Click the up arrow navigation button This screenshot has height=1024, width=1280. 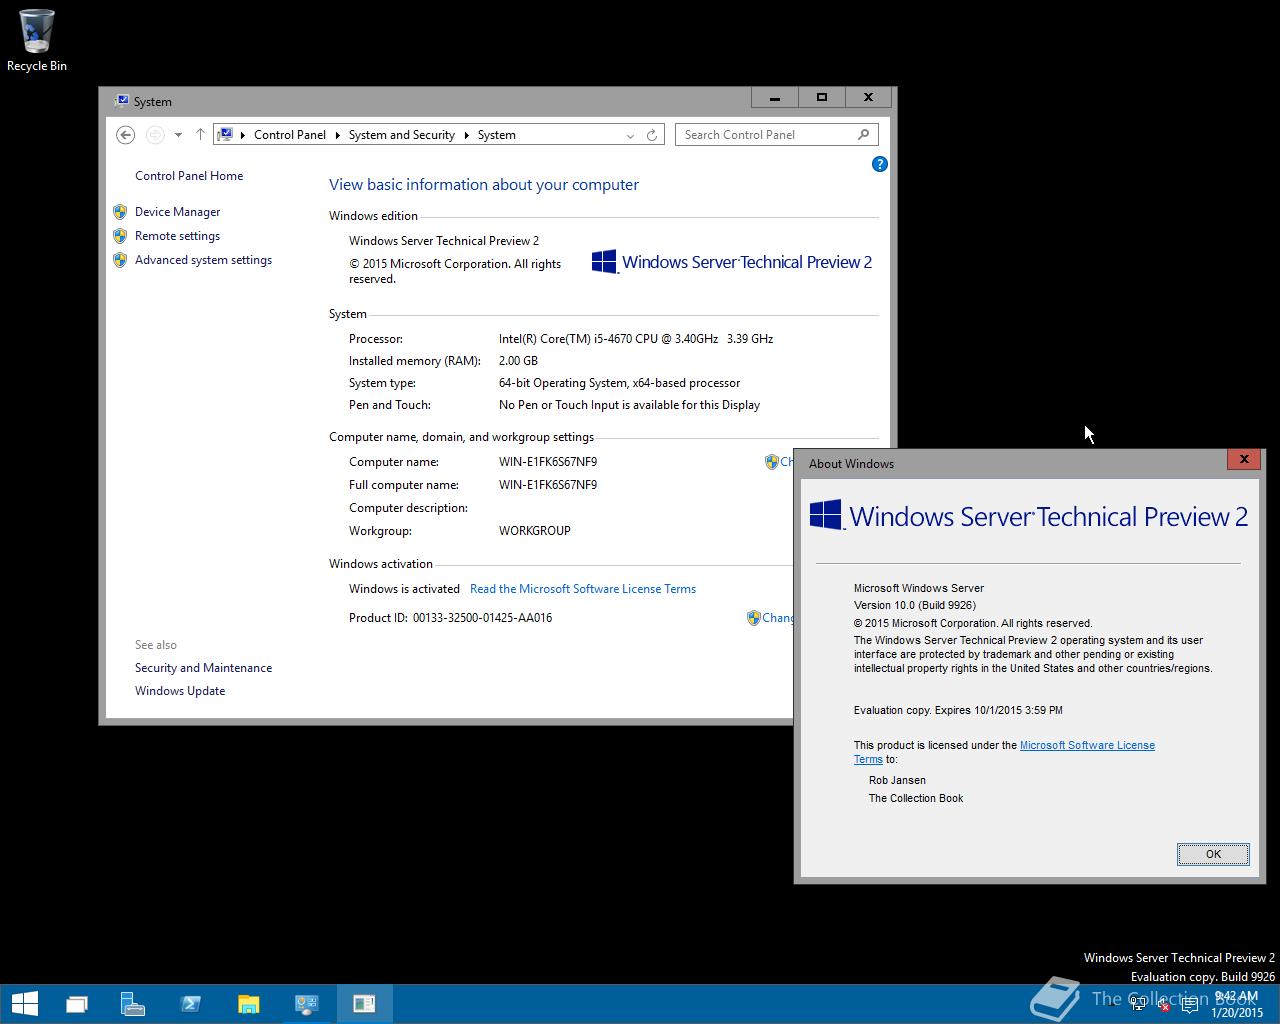click(x=200, y=135)
